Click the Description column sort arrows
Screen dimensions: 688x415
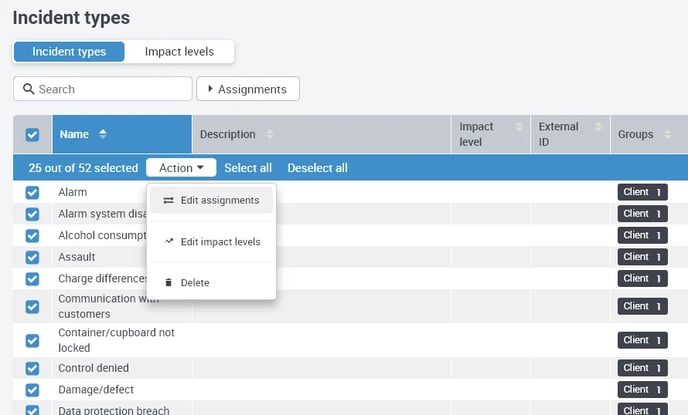(x=269, y=134)
